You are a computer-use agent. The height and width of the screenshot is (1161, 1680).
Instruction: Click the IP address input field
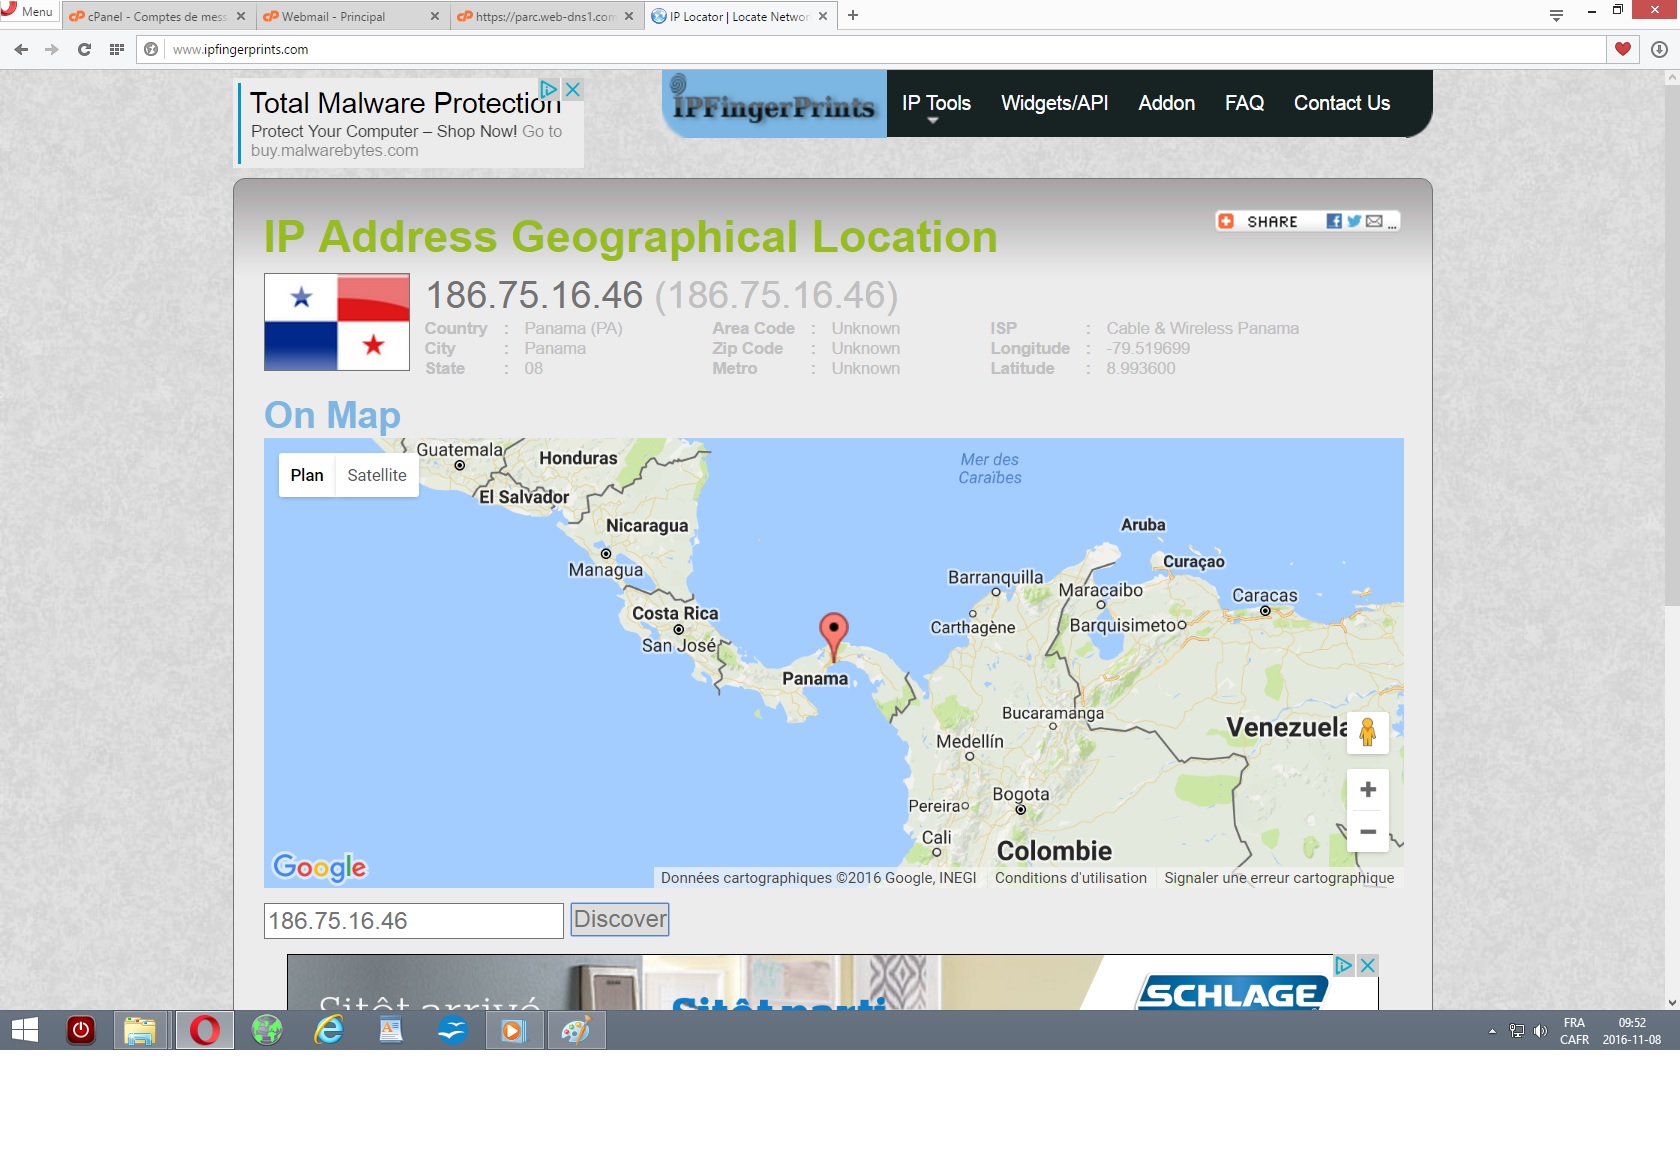point(413,921)
